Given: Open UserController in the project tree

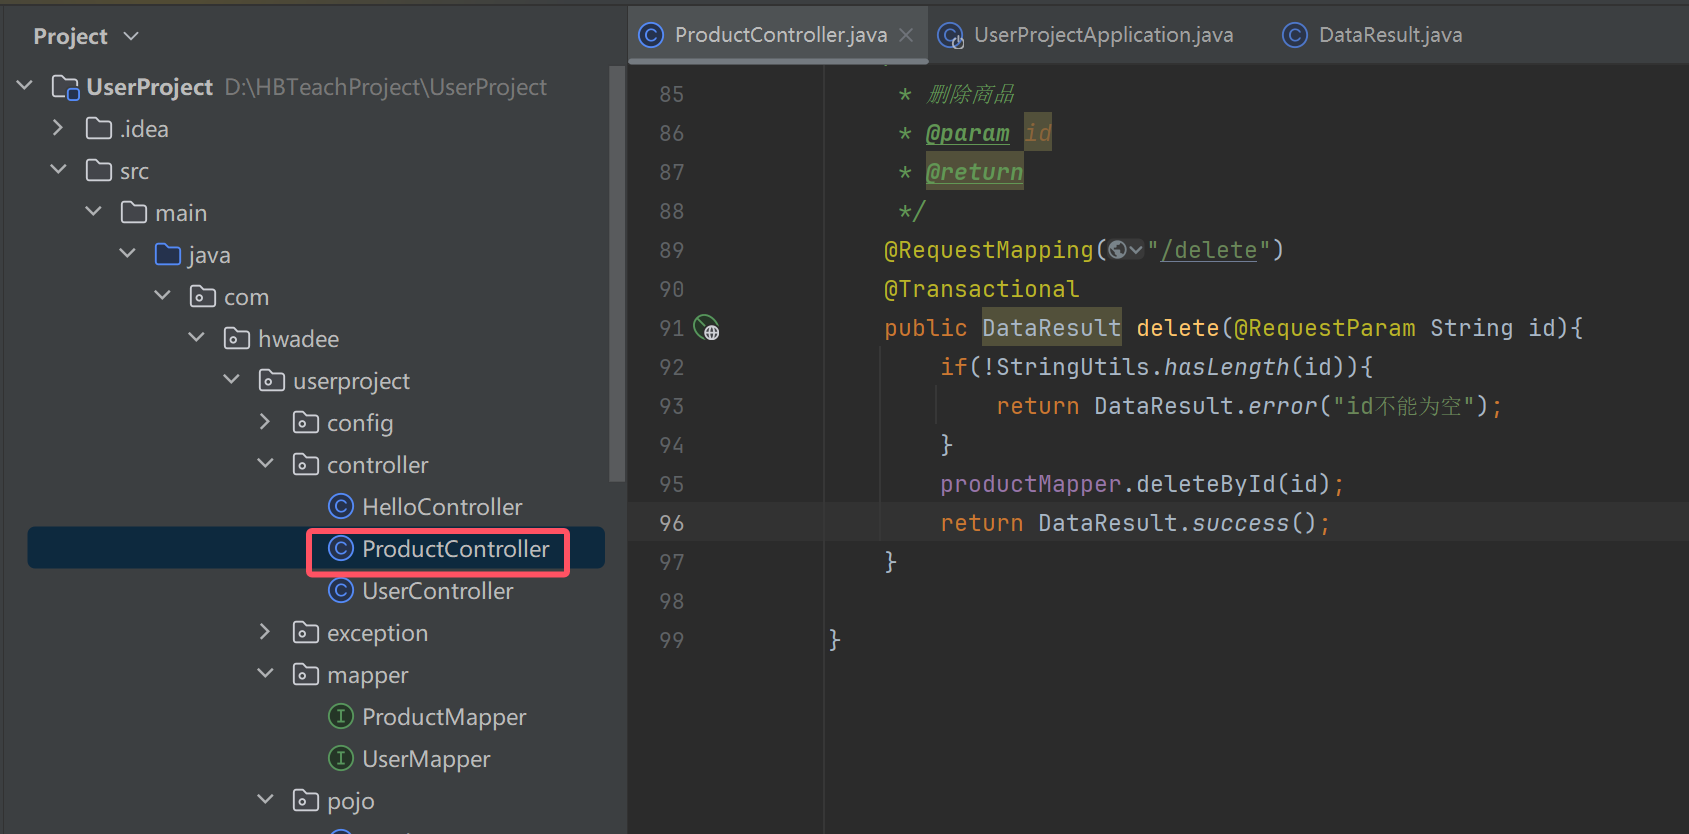Looking at the screenshot, I should click(438, 590).
